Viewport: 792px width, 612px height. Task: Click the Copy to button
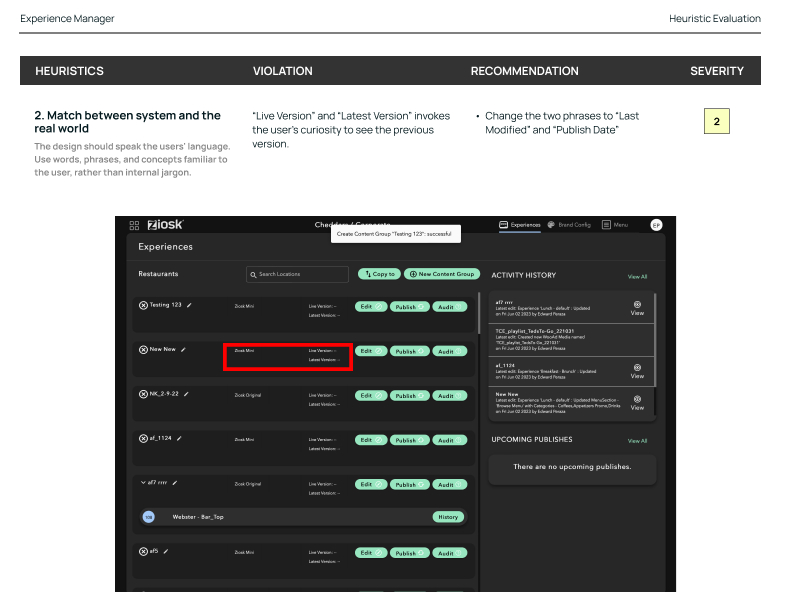click(x=380, y=274)
